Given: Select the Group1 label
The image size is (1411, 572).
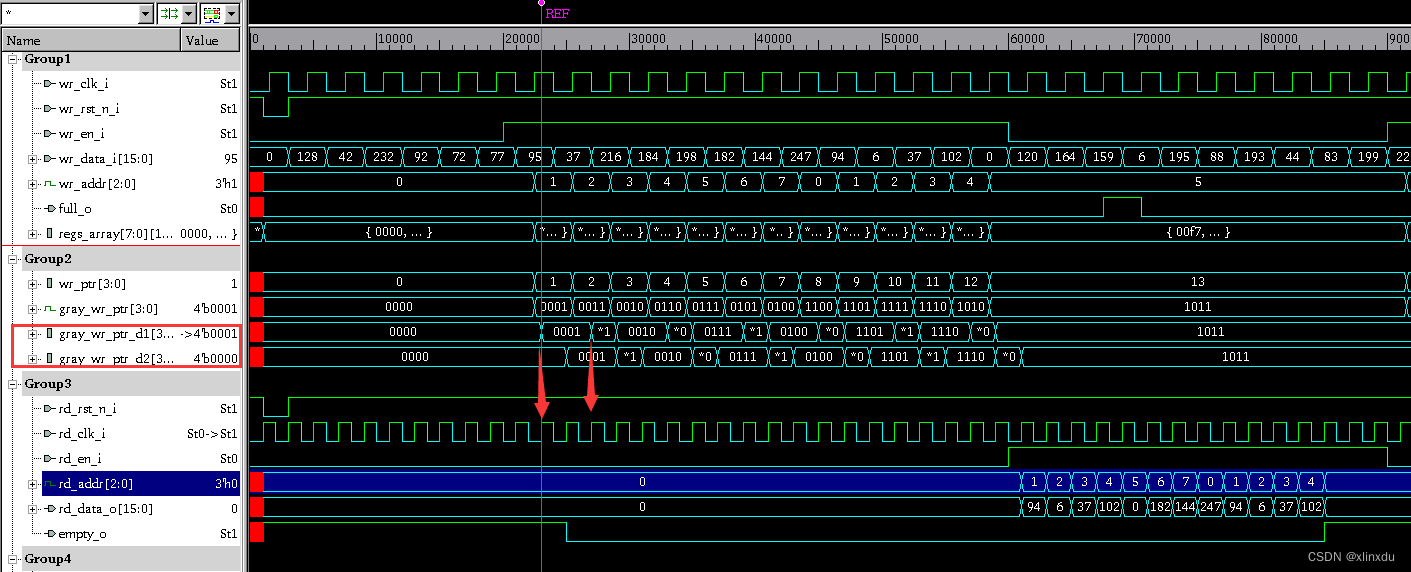Looking at the screenshot, I should [x=47, y=59].
